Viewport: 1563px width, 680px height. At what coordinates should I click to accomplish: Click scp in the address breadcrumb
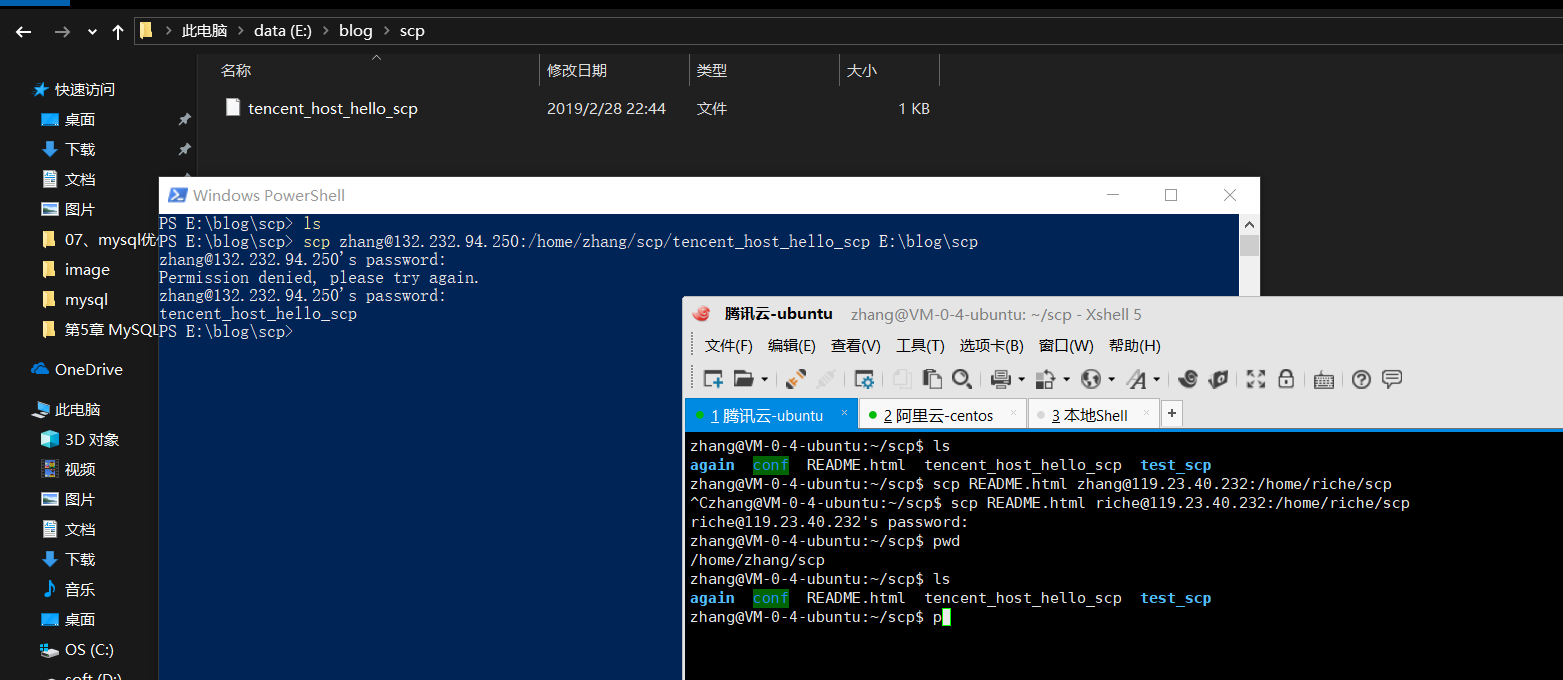click(412, 31)
